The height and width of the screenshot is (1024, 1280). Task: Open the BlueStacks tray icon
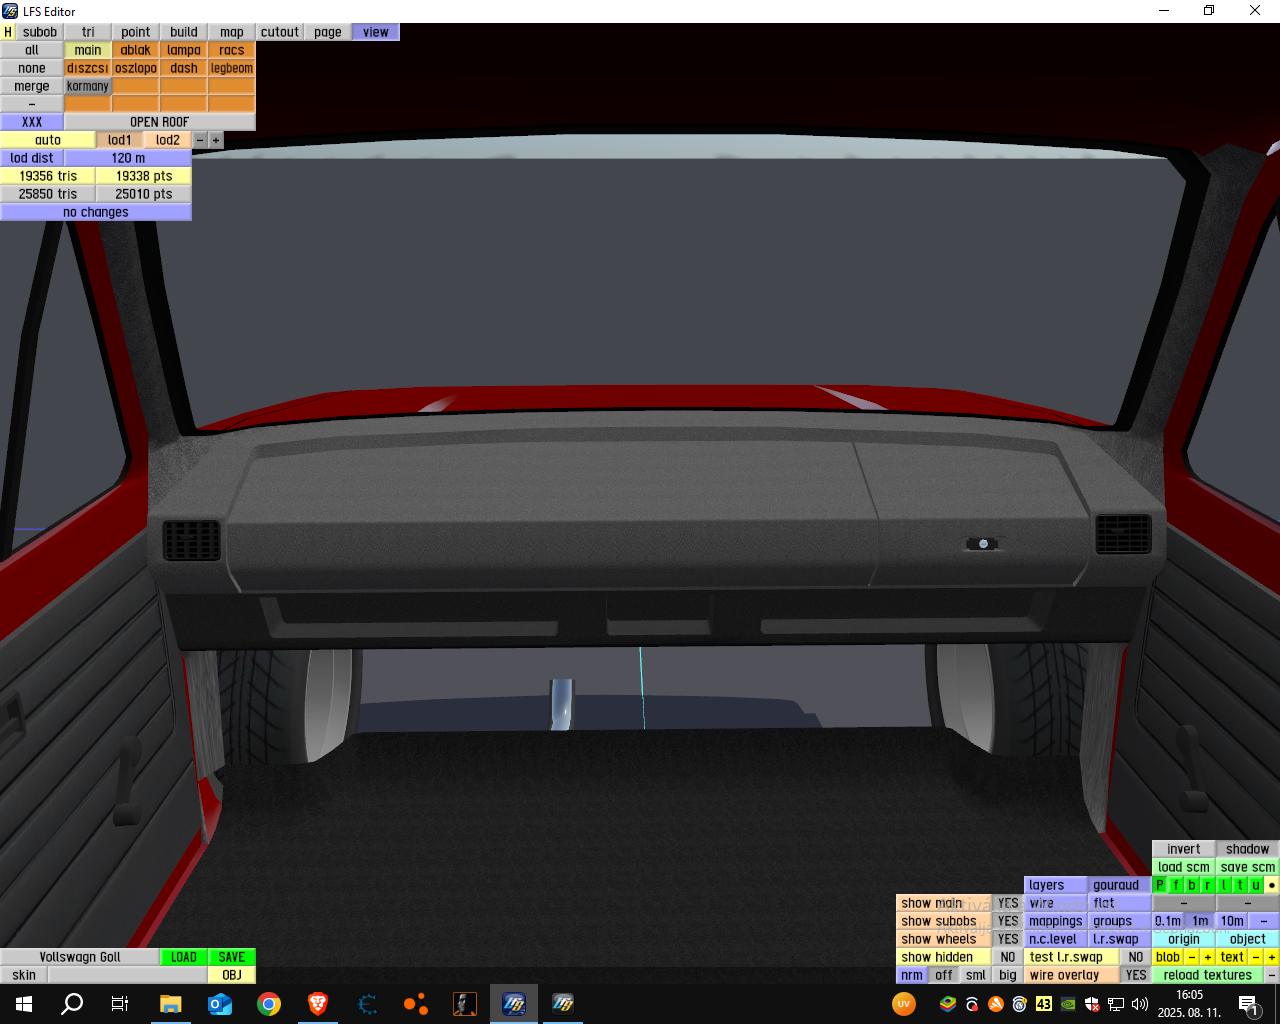tap(948, 1004)
